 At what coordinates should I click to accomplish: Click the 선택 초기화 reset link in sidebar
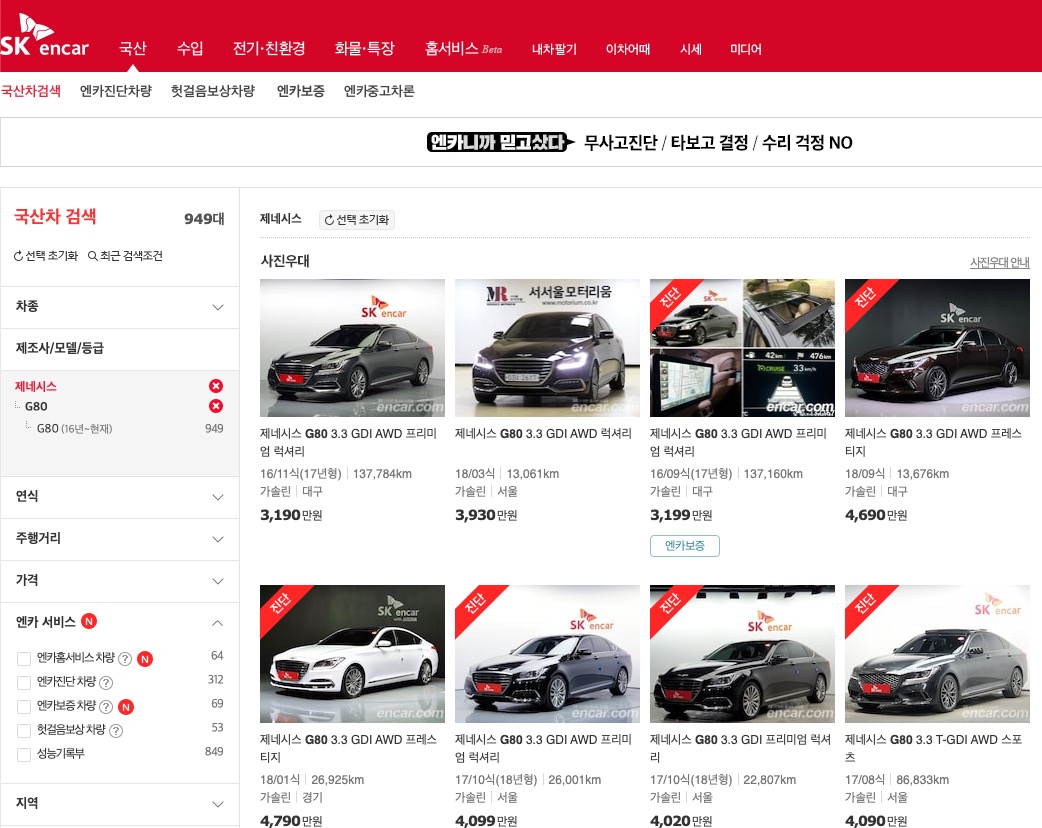coord(46,256)
